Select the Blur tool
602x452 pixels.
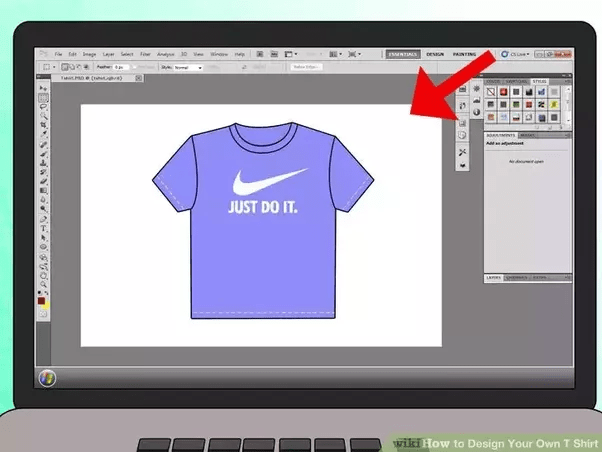click(x=43, y=200)
